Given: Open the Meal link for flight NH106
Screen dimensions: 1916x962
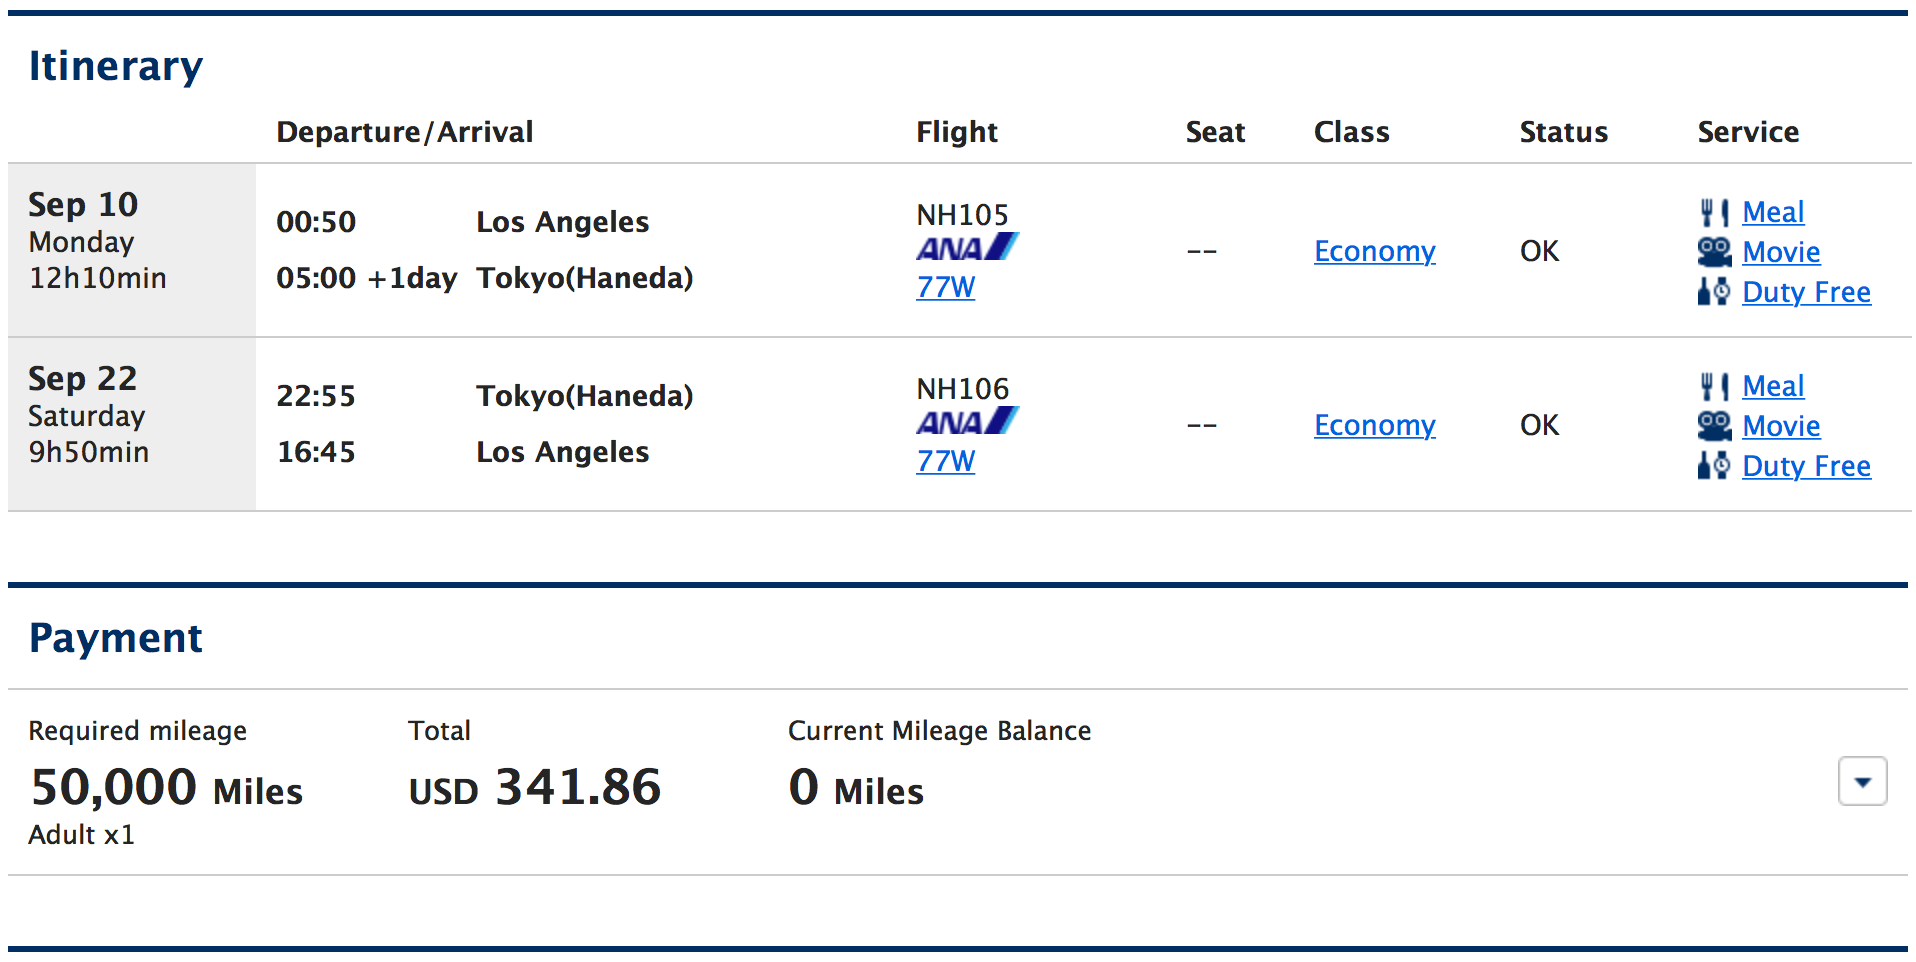Looking at the screenshot, I should (1773, 386).
